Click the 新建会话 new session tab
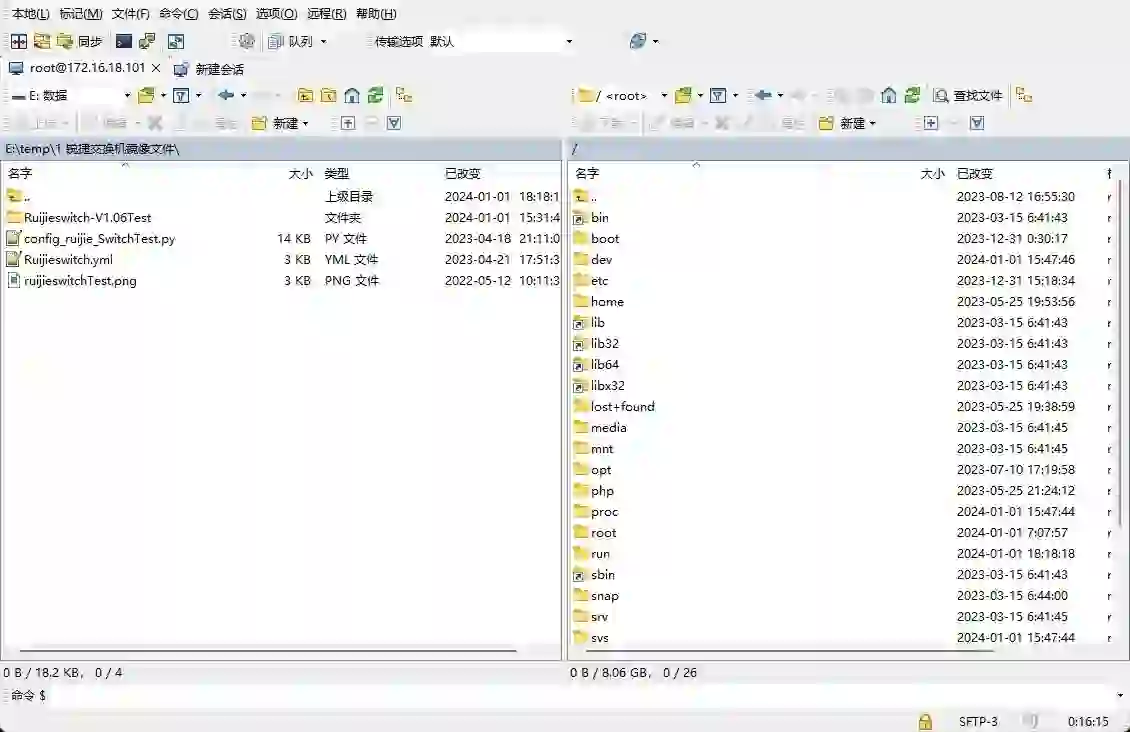 pyautogui.click(x=209, y=69)
